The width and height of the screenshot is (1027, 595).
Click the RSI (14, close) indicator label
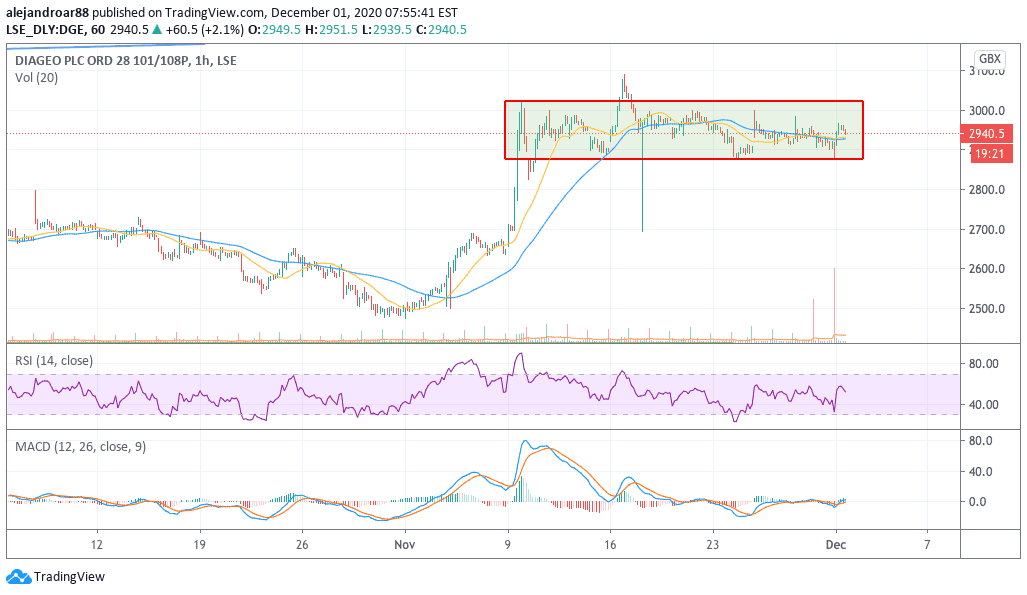coord(54,360)
